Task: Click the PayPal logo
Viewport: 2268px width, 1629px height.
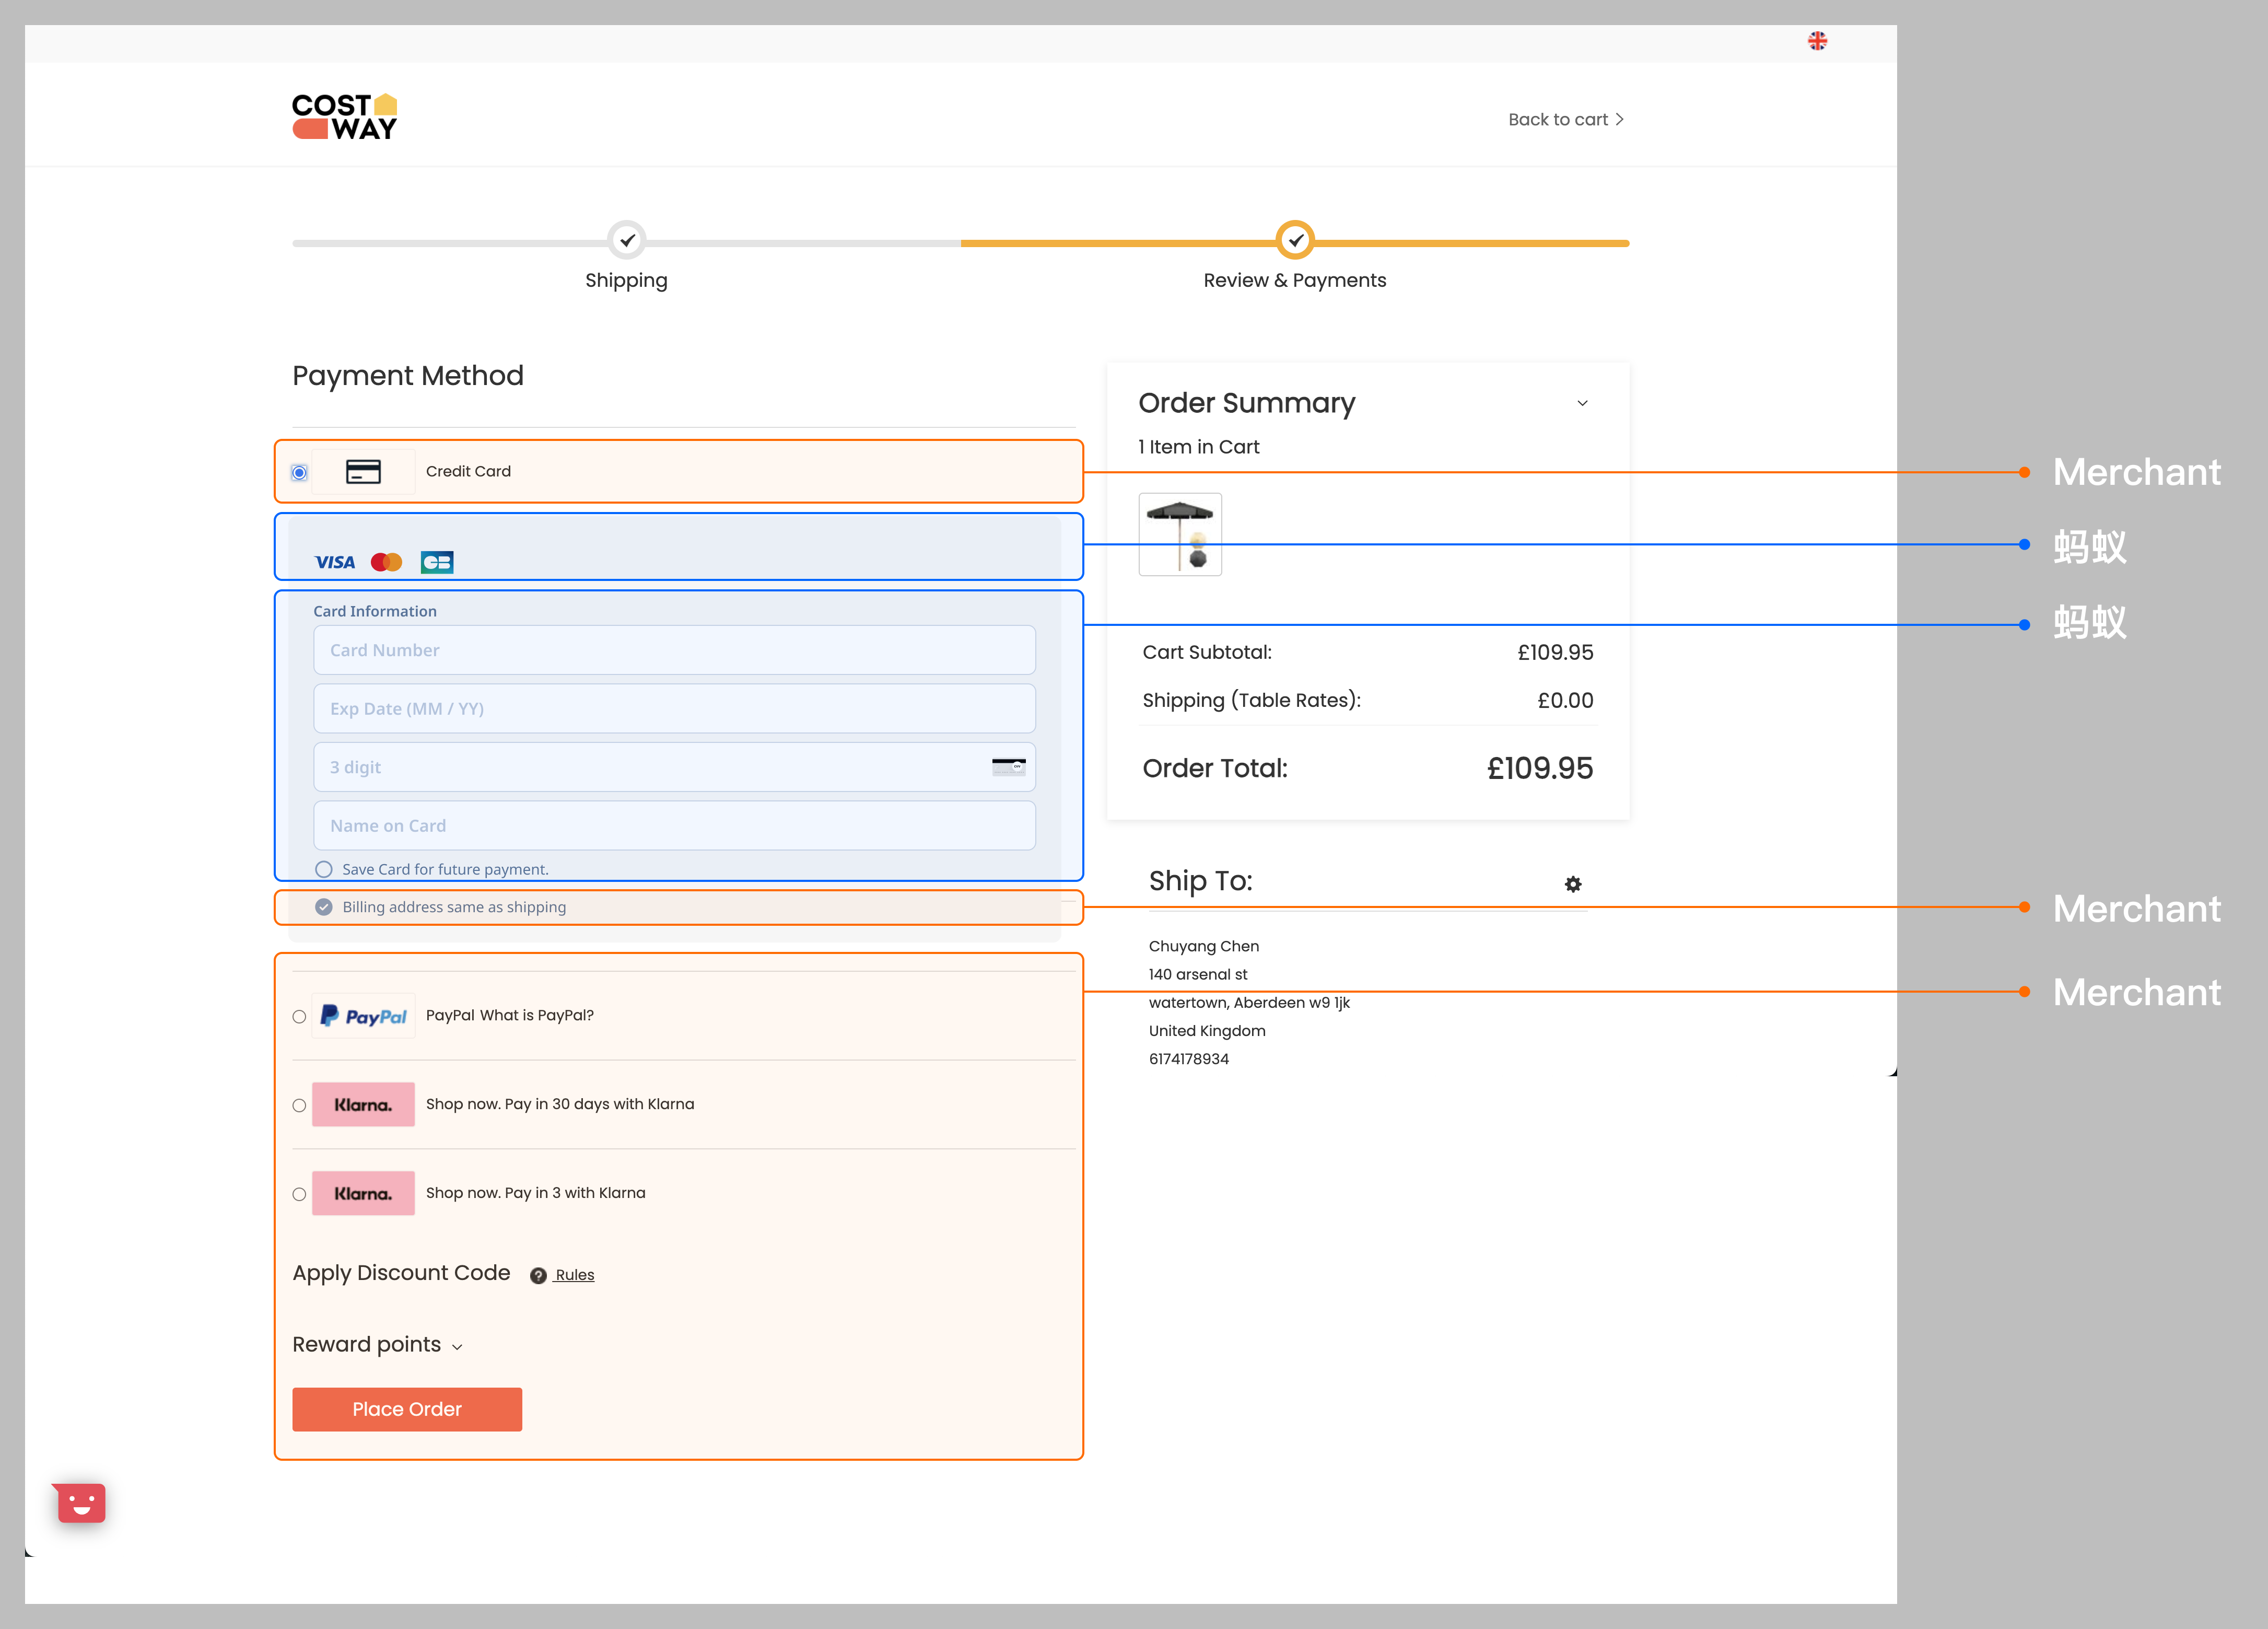Action: click(x=363, y=1016)
